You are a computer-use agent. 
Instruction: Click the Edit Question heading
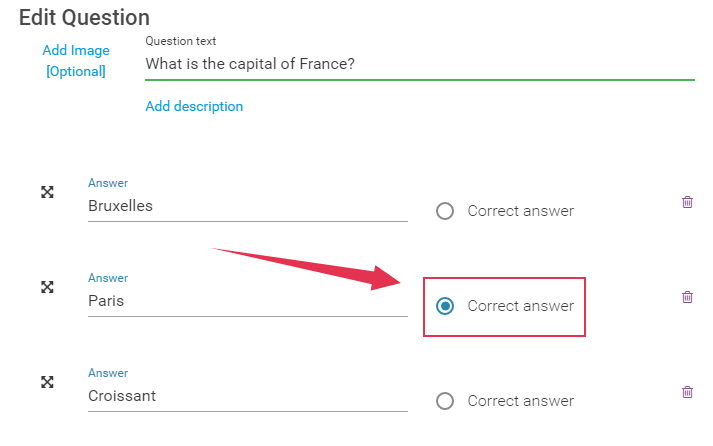coord(84,18)
